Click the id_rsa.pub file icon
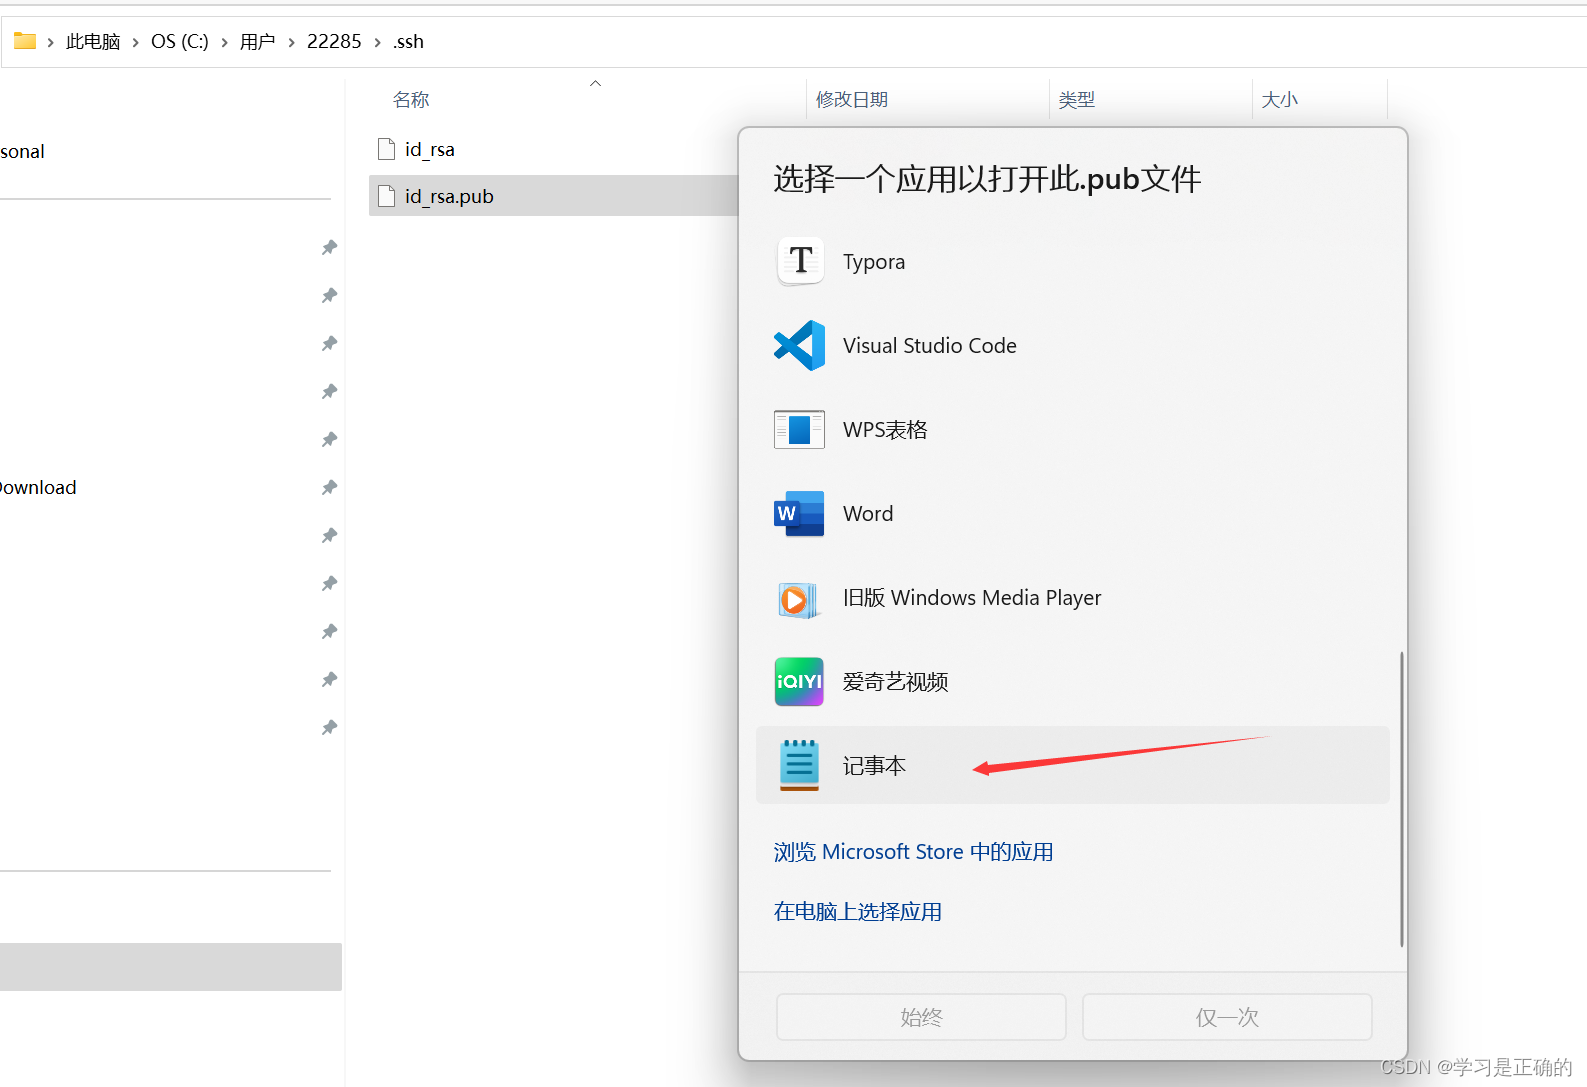This screenshot has height=1087, width=1587. coord(386,196)
